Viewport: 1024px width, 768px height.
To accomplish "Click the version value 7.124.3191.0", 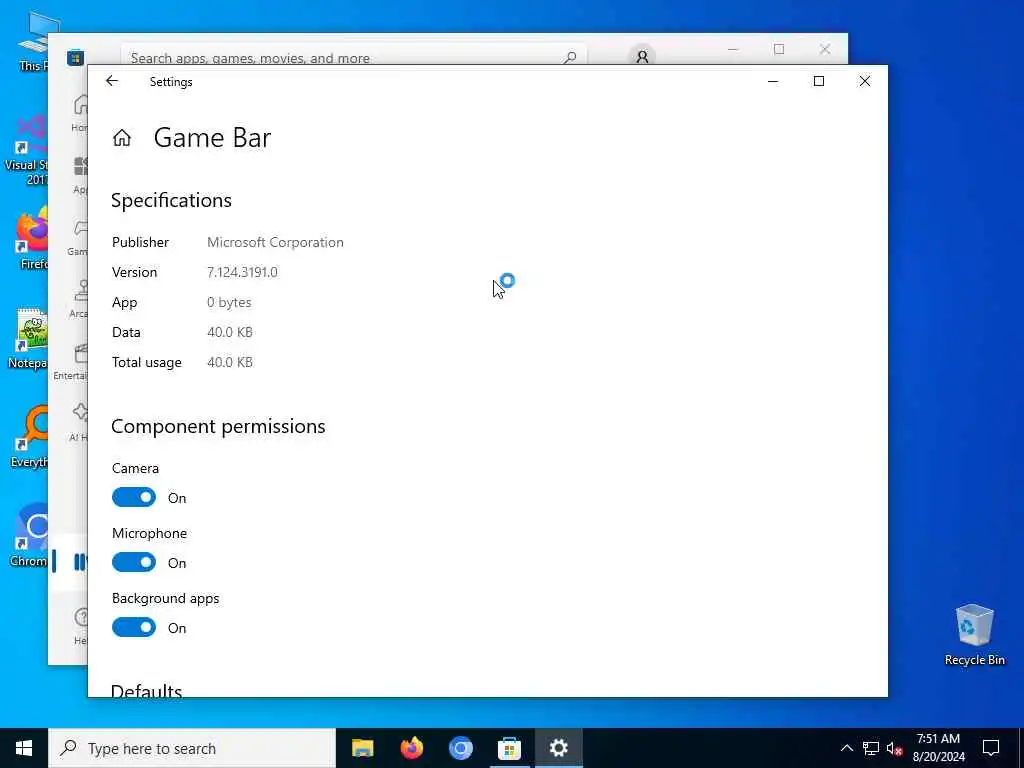I will (242, 272).
